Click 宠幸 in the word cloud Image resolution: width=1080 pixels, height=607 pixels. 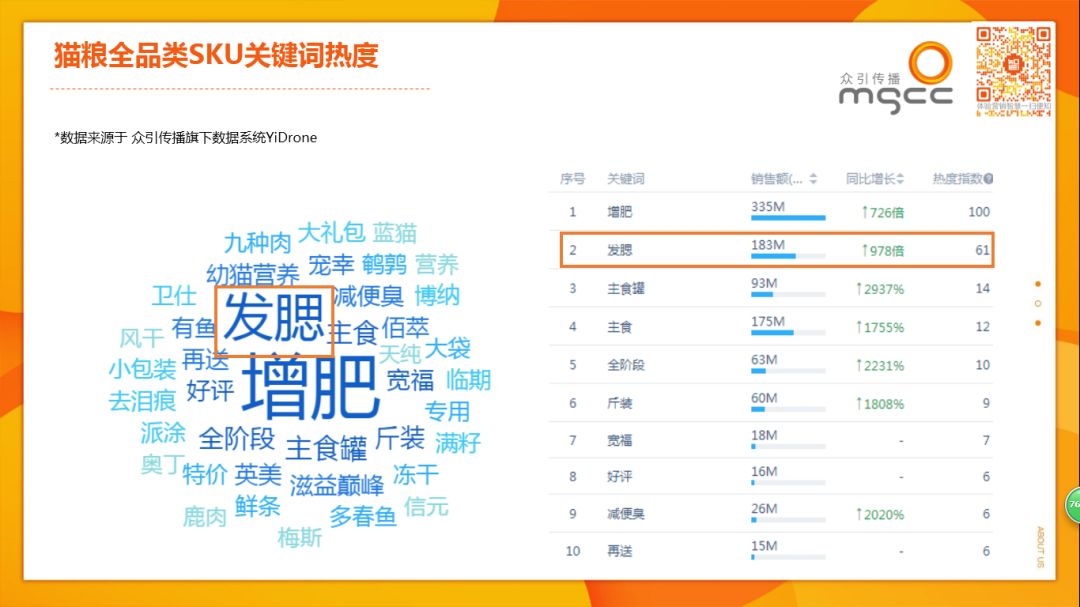point(331,265)
